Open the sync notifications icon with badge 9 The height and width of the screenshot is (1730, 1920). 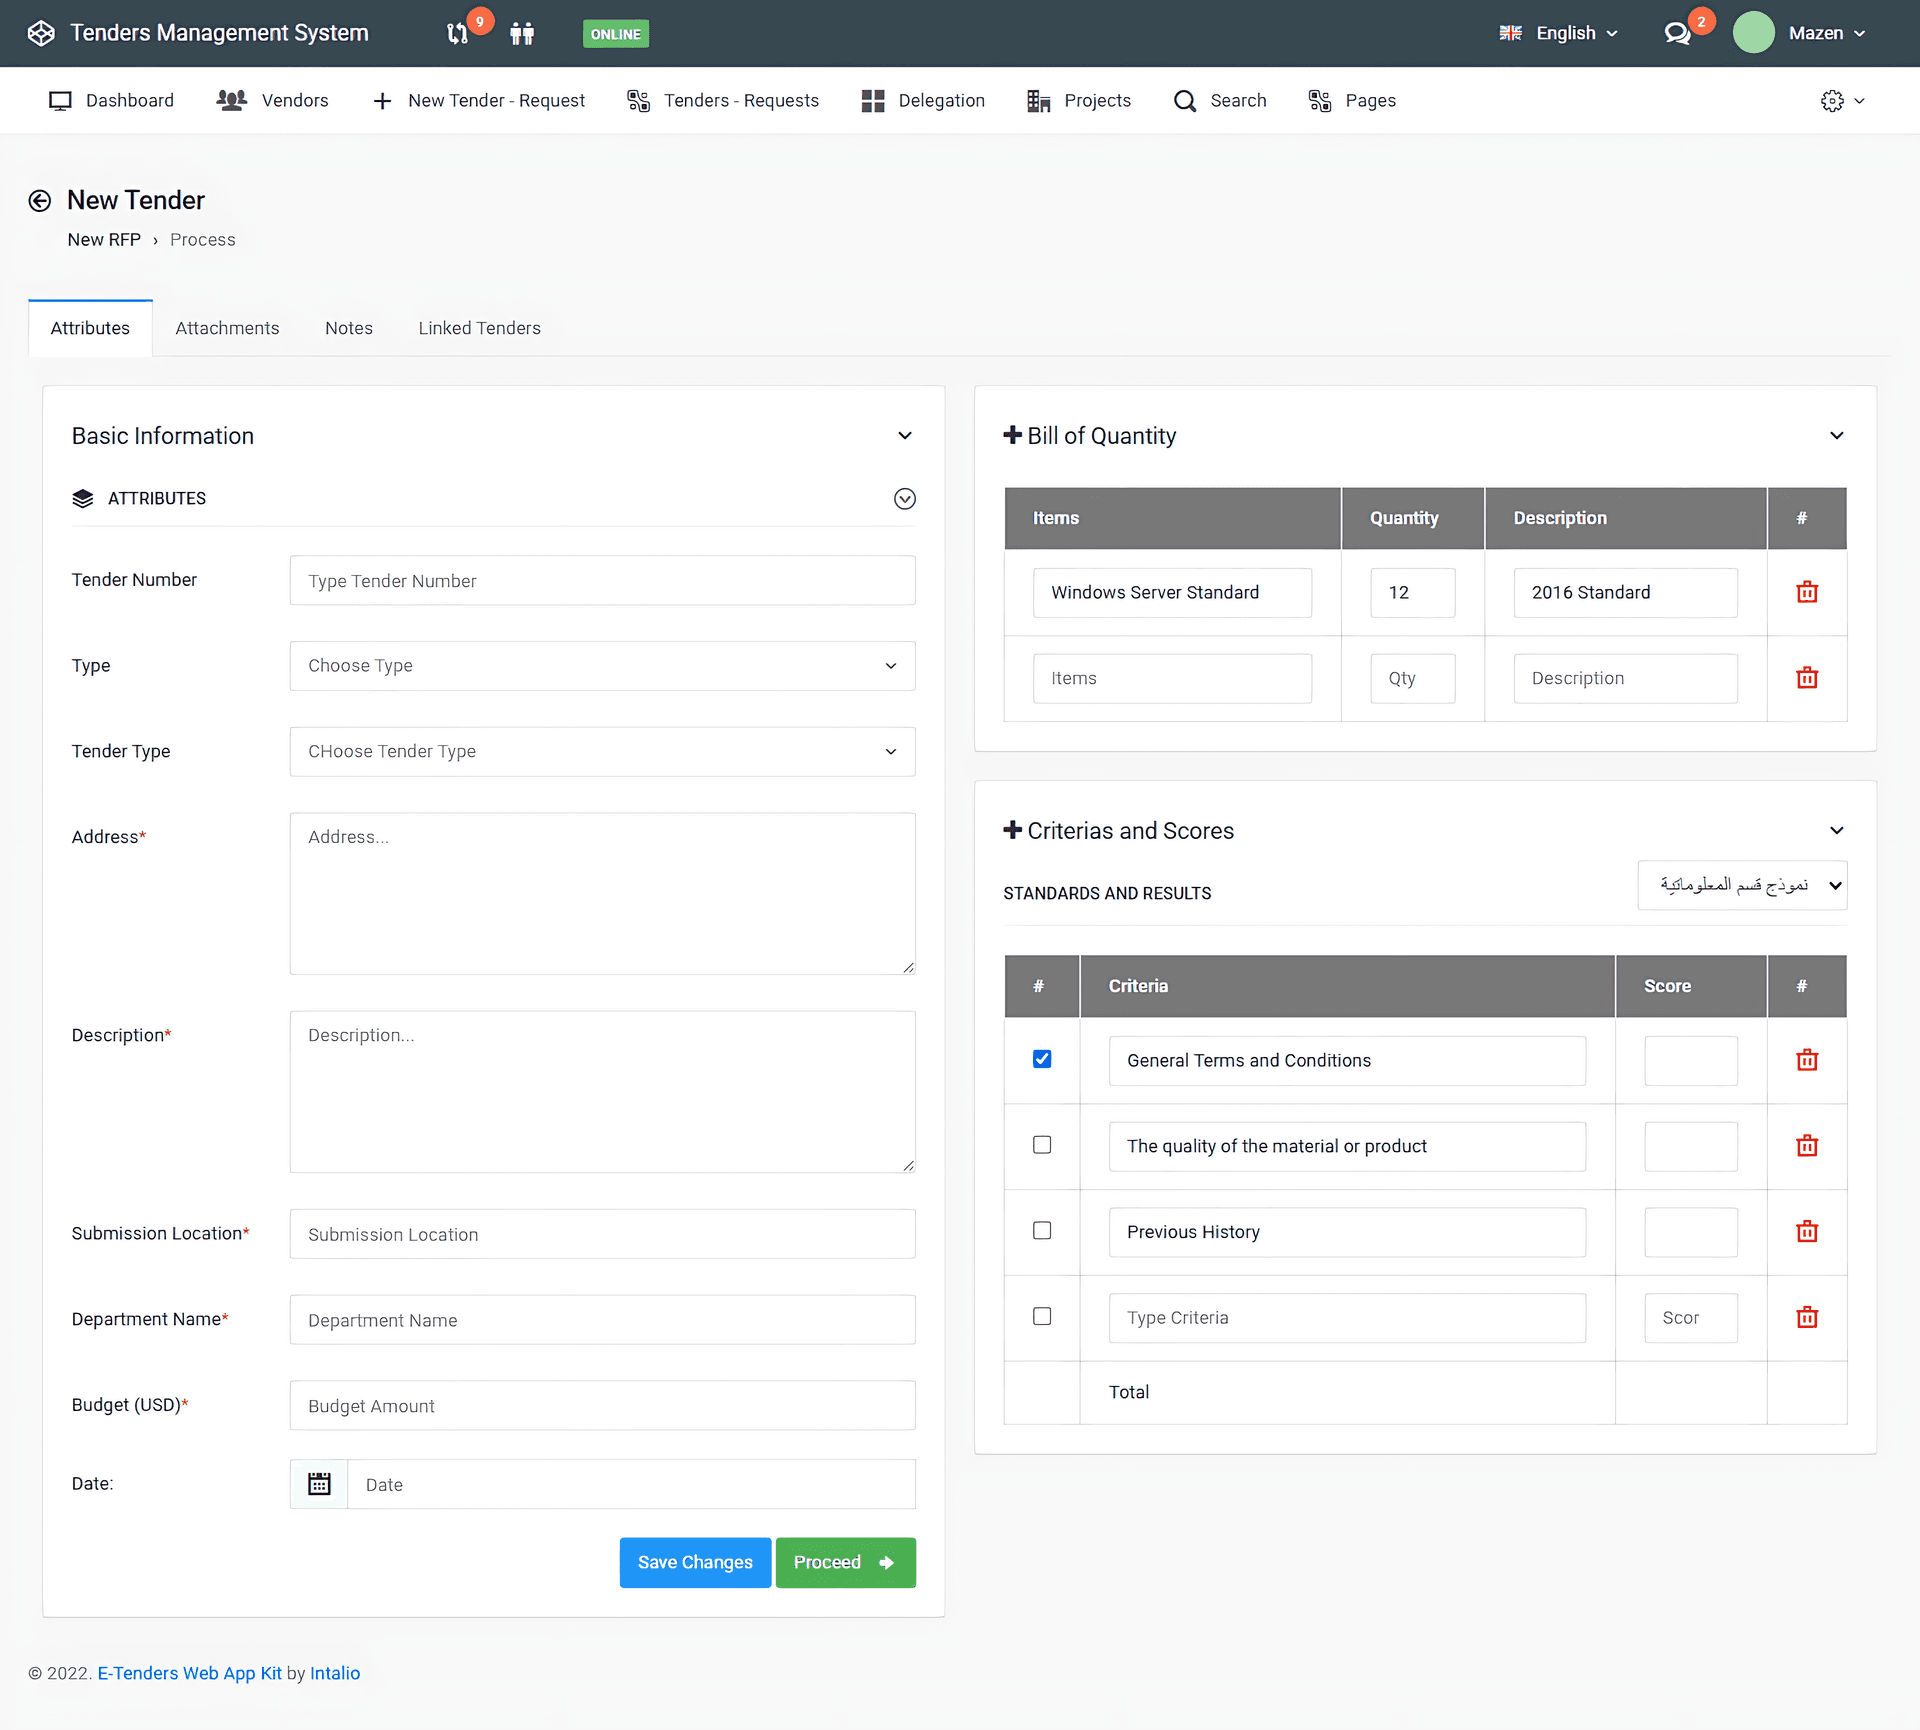(x=458, y=34)
